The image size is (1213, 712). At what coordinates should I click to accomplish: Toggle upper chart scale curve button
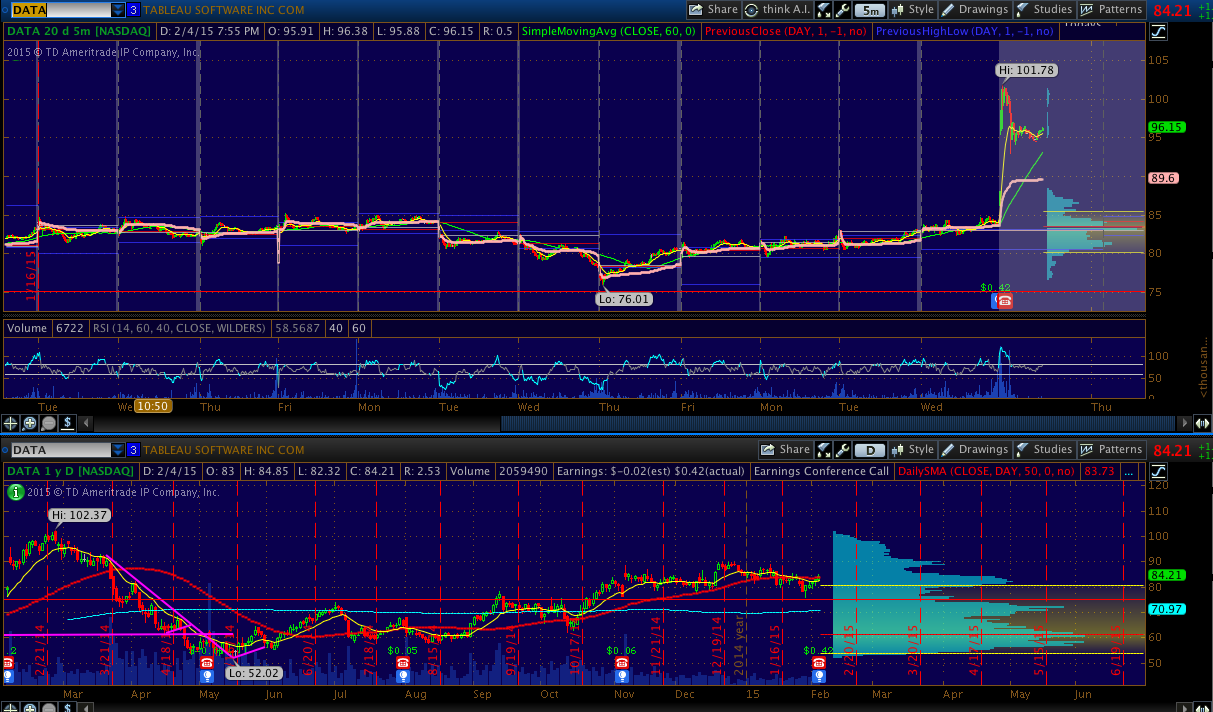[1159, 31]
